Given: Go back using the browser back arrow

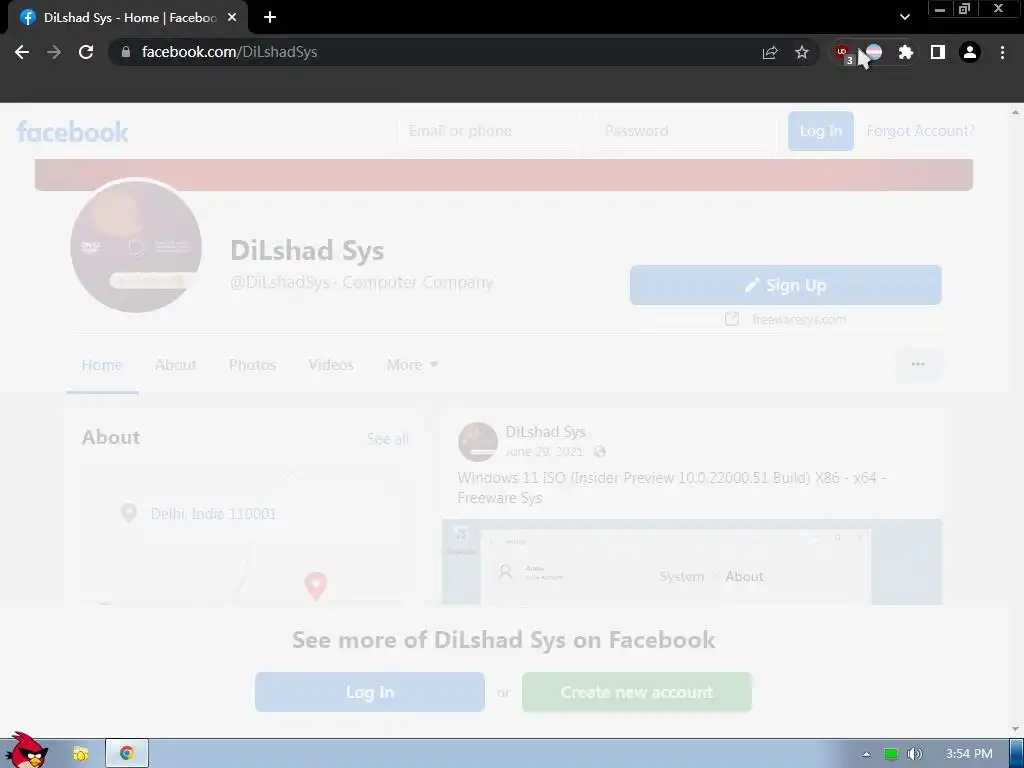Looking at the screenshot, I should point(22,52).
